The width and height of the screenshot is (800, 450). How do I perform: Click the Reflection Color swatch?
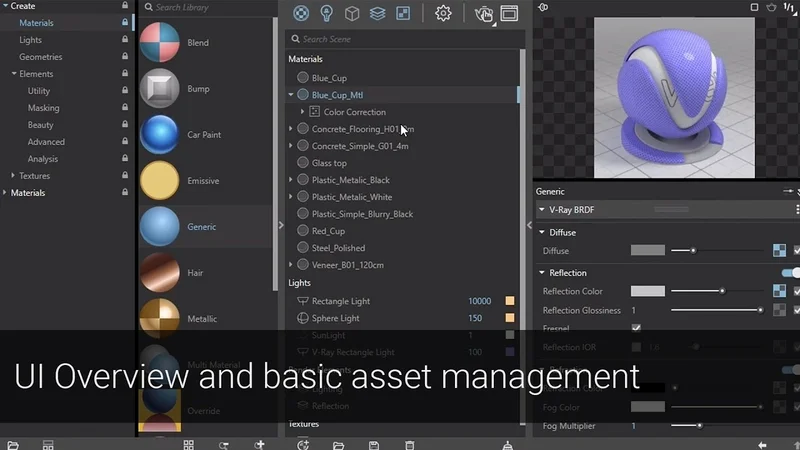pos(647,291)
